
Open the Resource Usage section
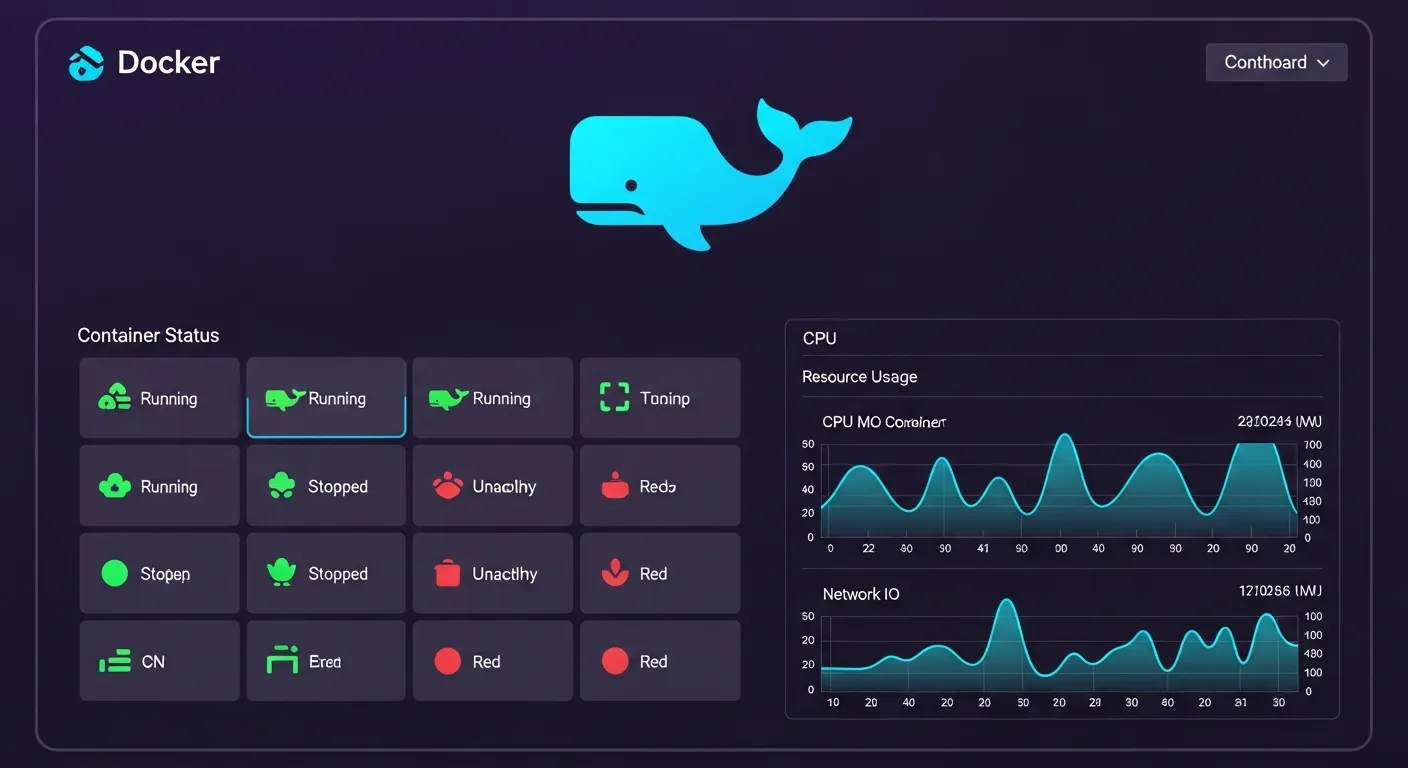tap(859, 376)
